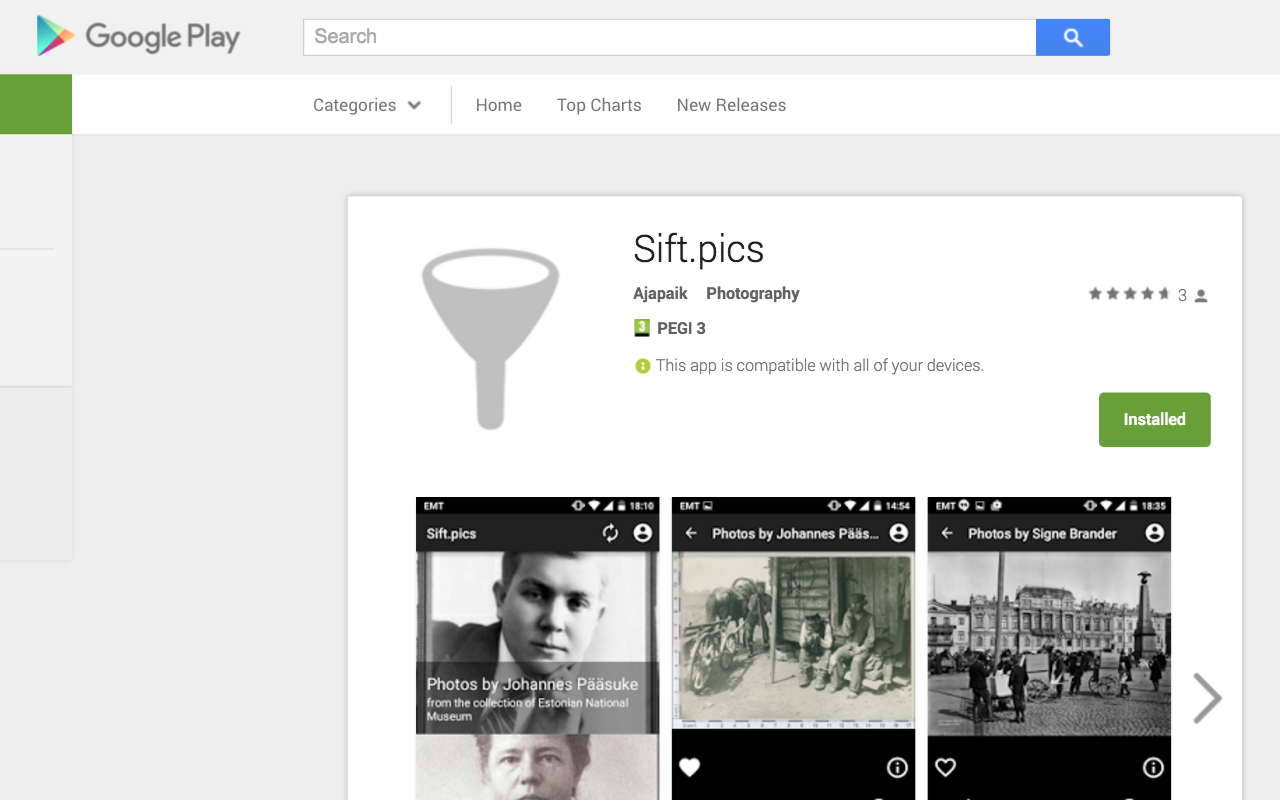Click account icon in Johannes Pääsuke screenshot
Screen dimensions: 1280x800
point(898,533)
